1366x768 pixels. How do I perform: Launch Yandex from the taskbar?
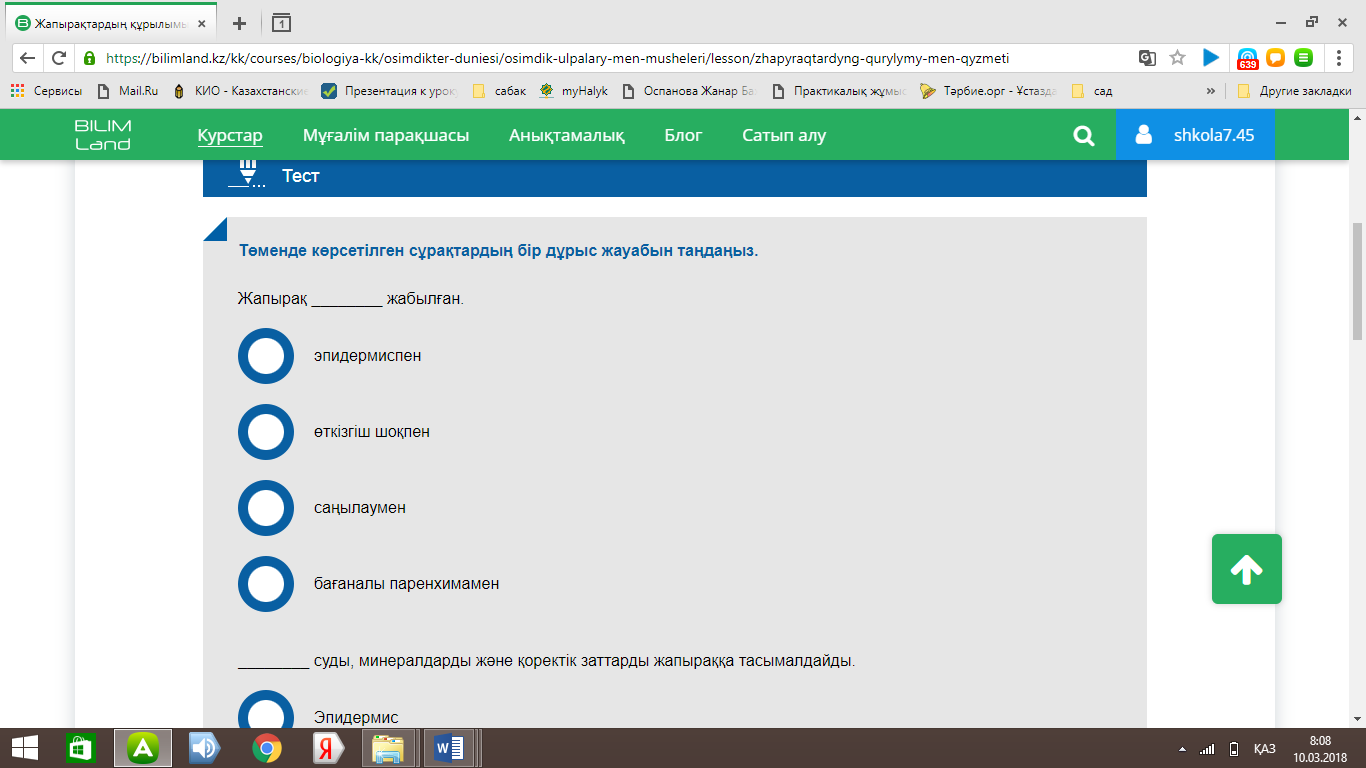tap(326, 747)
